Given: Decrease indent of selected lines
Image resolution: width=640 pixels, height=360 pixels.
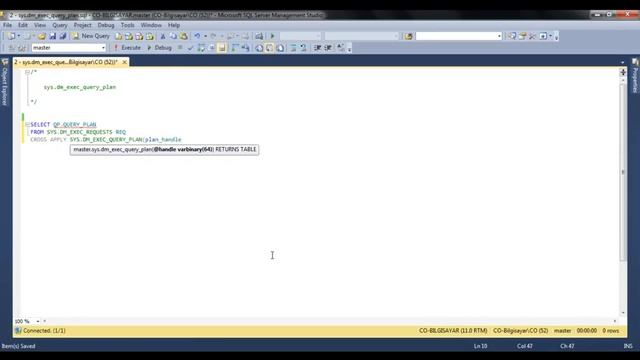Looking at the screenshot, I should pyautogui.click(x=318, y=48).
